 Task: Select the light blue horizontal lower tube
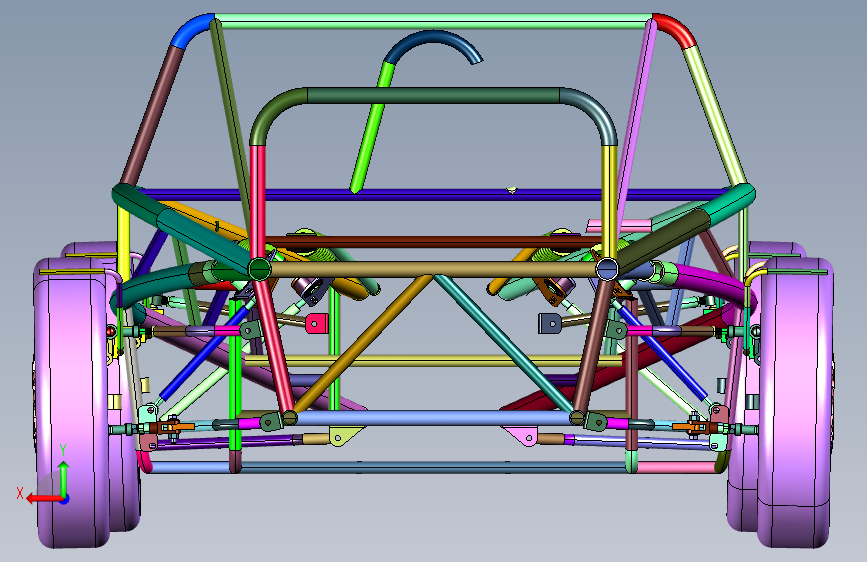(434, 418)
